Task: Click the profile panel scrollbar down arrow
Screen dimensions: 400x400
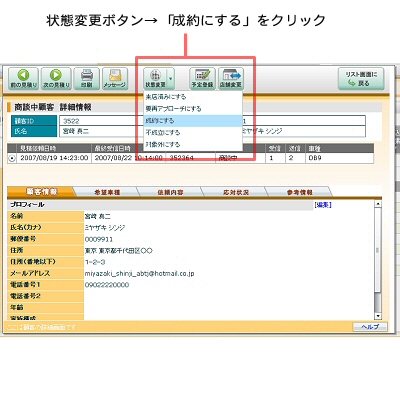Action: pyautogui.click(x=378, y=316)
